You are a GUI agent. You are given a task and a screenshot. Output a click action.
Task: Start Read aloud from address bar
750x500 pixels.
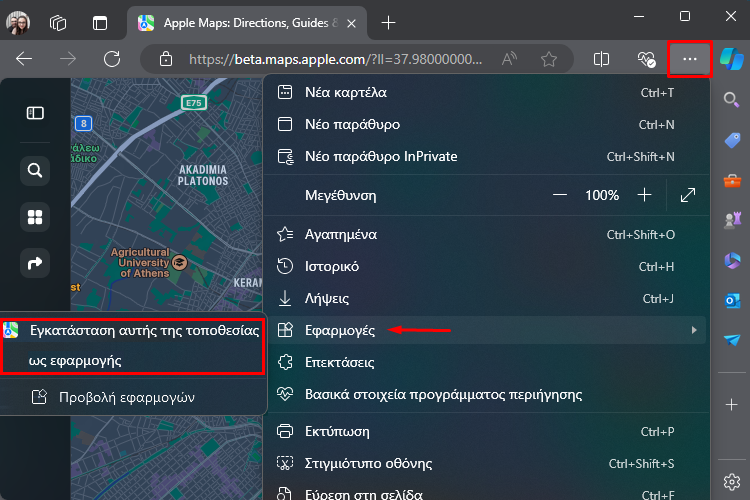pyautogui.click(x=509, y=59)
